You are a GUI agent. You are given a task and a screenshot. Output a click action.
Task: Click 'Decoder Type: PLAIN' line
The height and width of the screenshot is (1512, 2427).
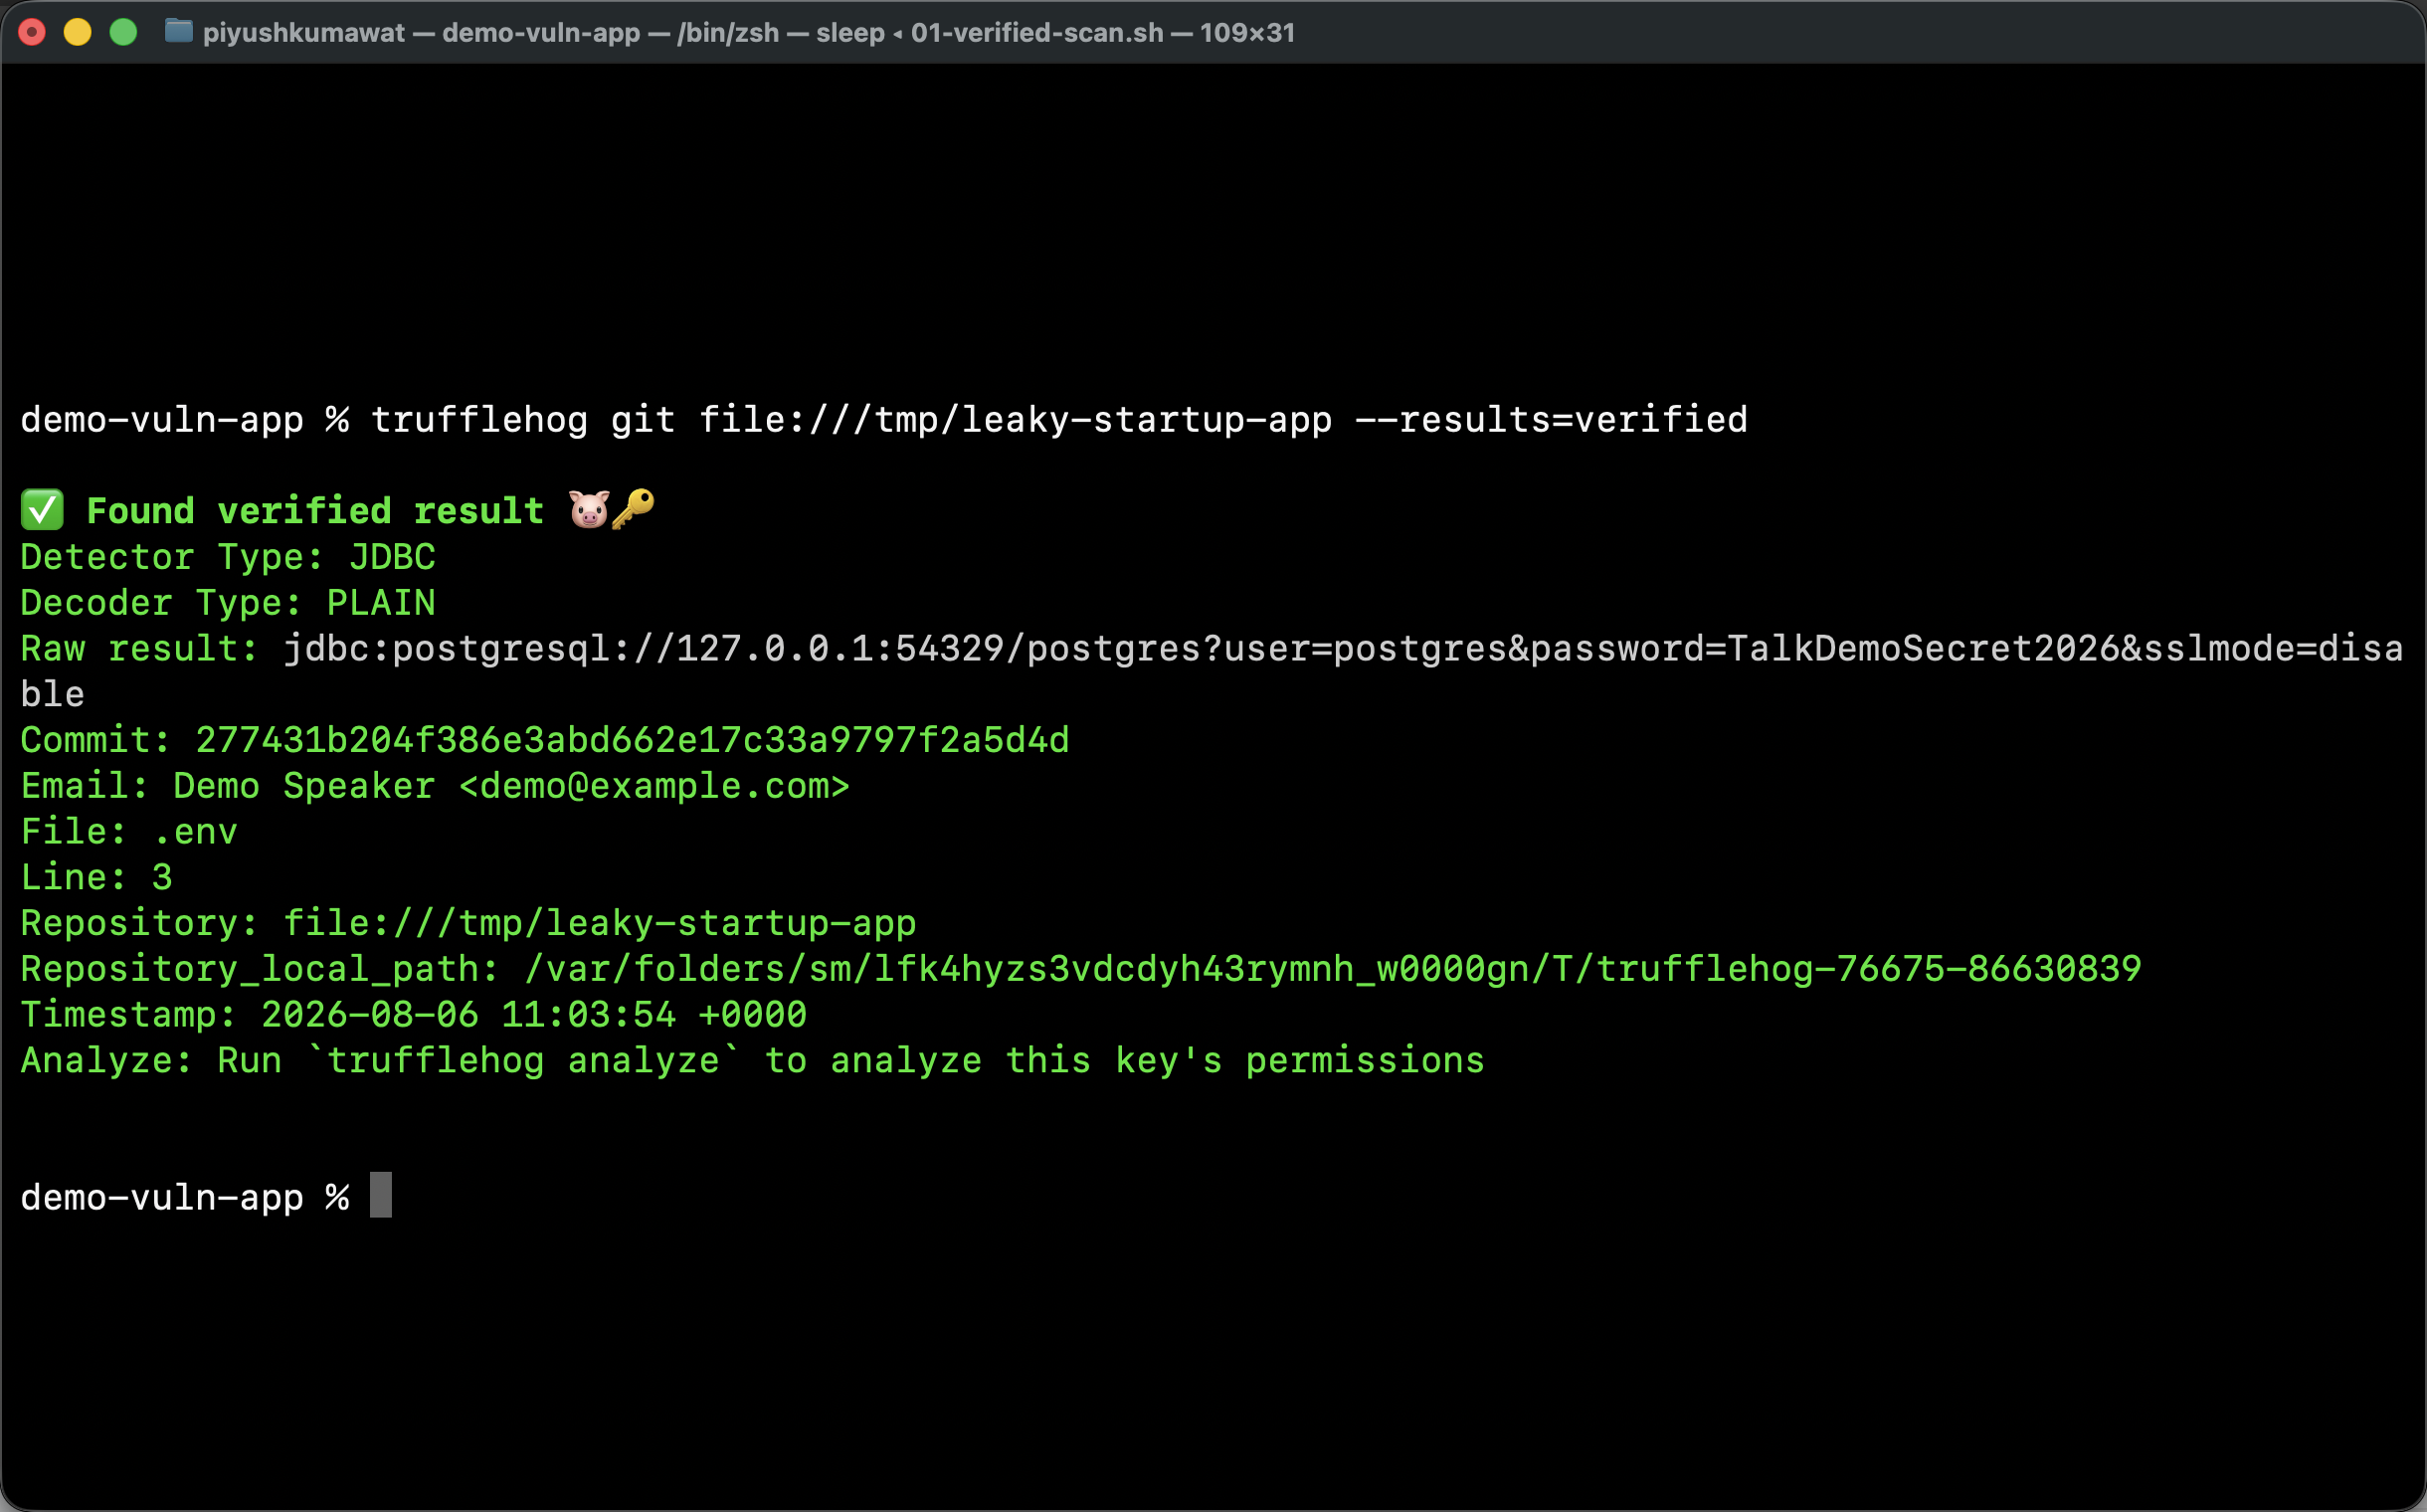click(228, 603)
